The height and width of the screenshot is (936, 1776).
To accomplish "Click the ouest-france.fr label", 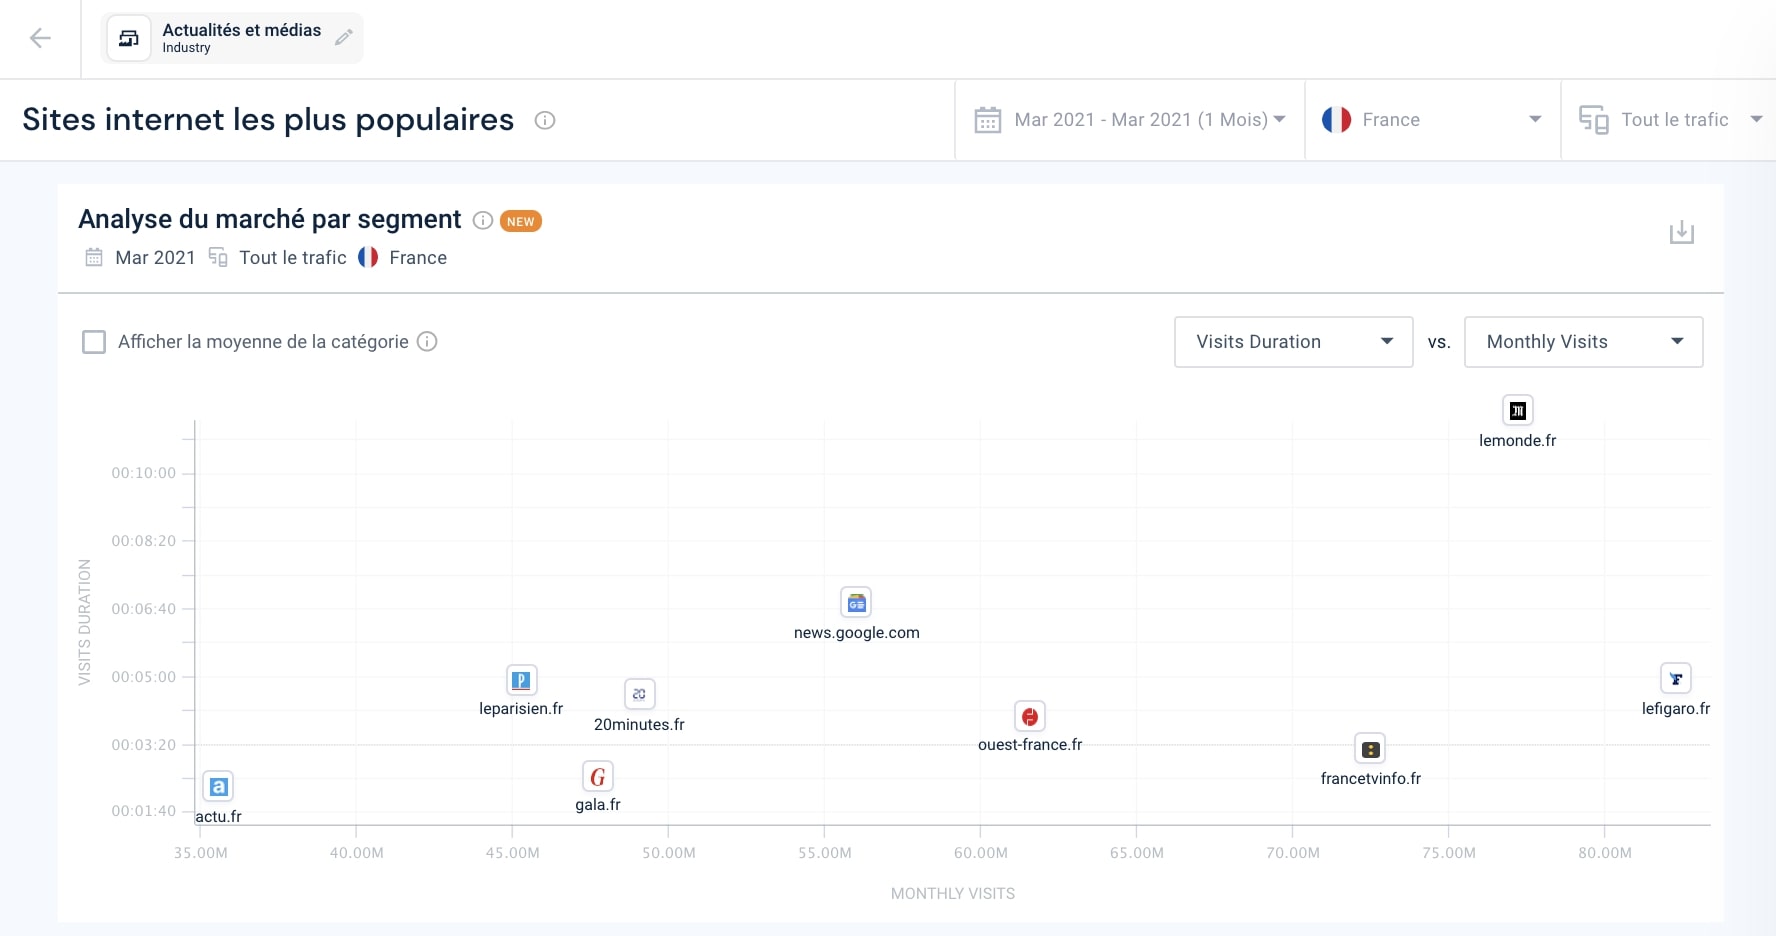I will point(1030,744).
